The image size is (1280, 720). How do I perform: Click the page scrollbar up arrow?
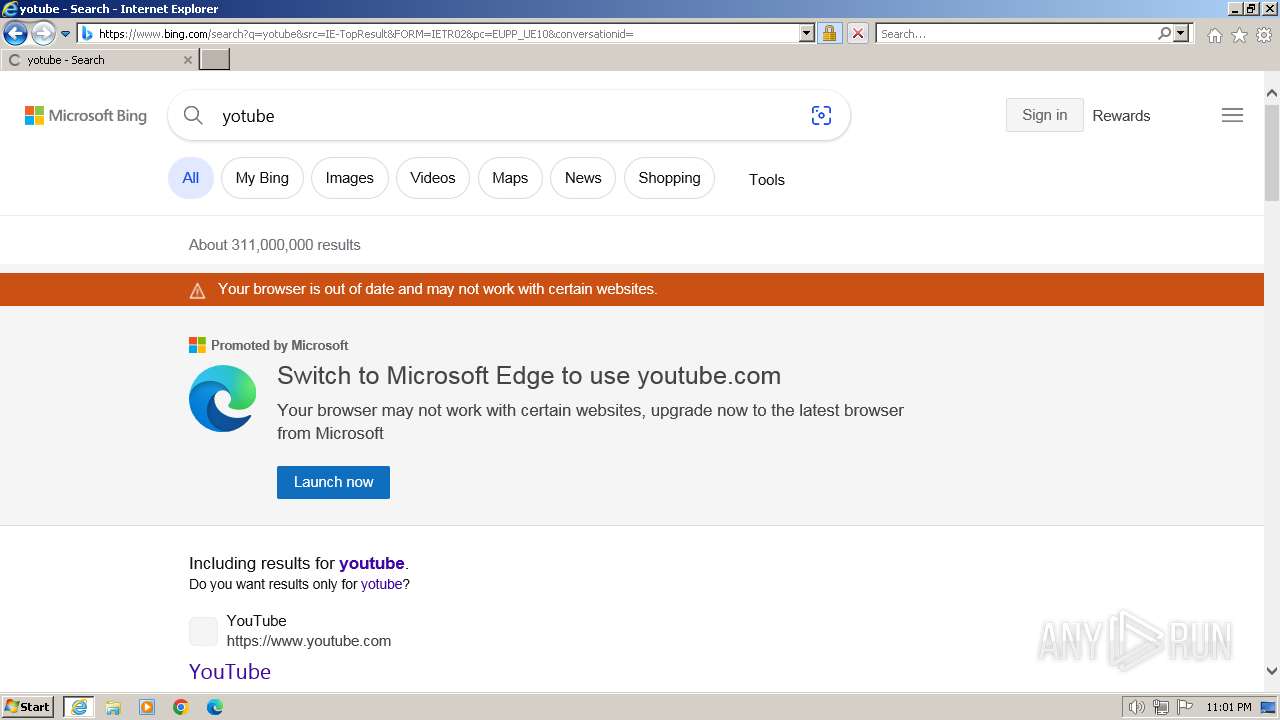1271,93
